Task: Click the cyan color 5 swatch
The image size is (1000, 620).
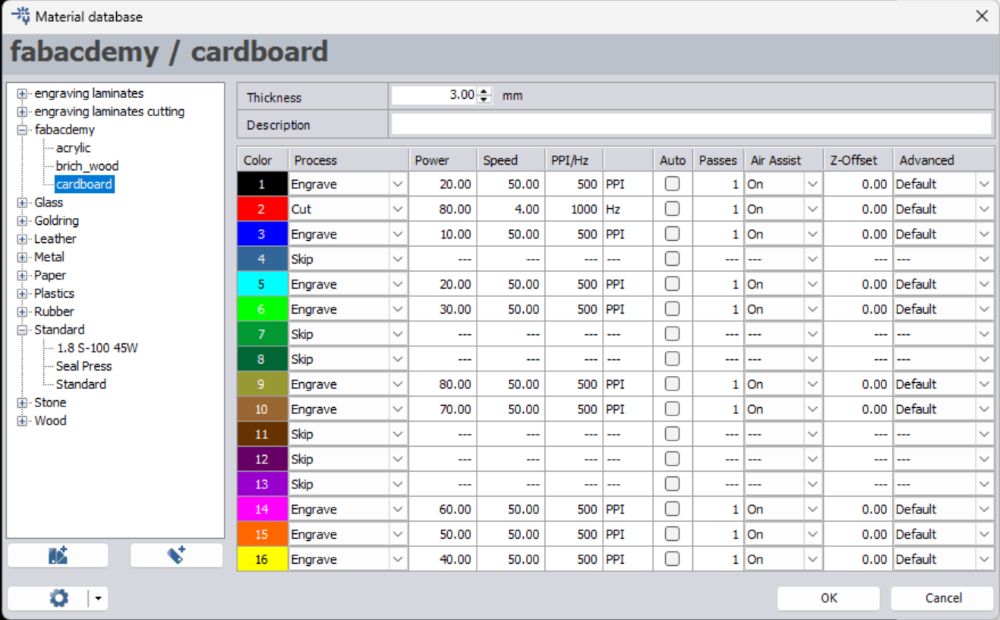Action: pyautogui.click(x=262, y=284)
